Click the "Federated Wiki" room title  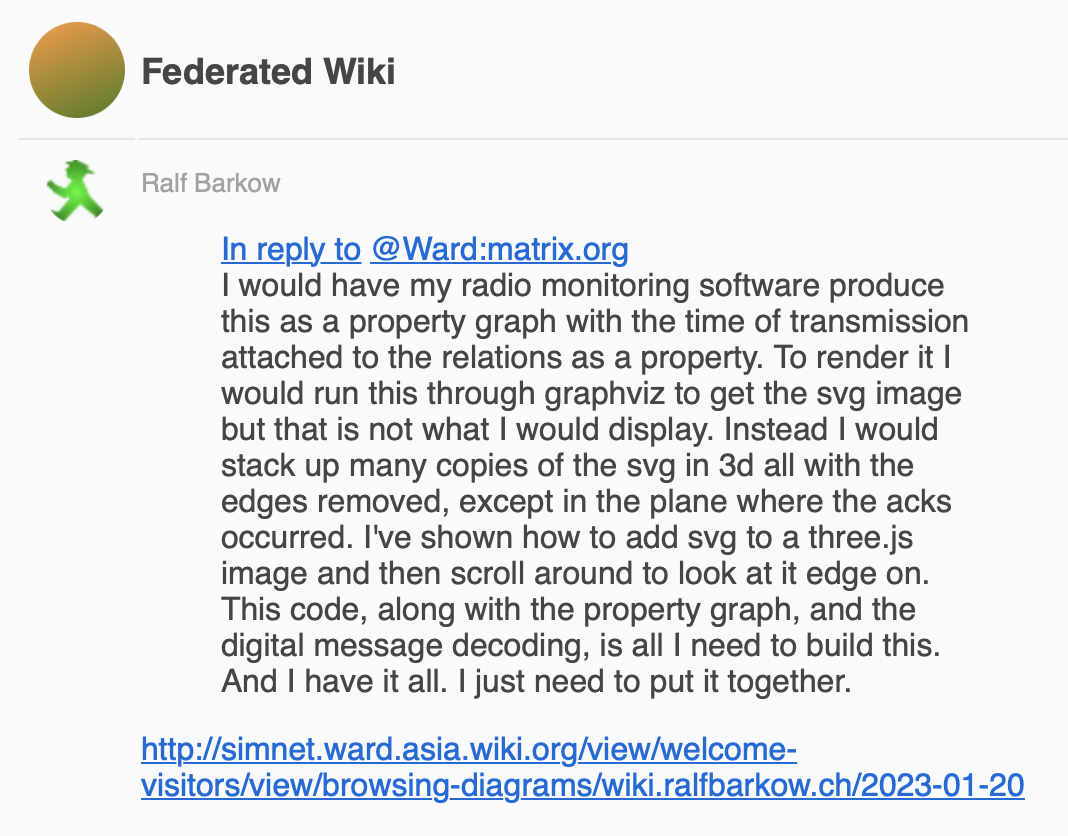[268, 72]
